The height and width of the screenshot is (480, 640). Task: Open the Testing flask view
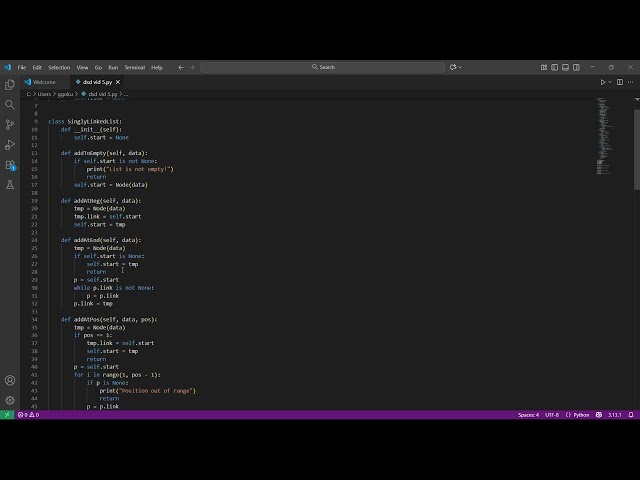[x=10, y=184]
